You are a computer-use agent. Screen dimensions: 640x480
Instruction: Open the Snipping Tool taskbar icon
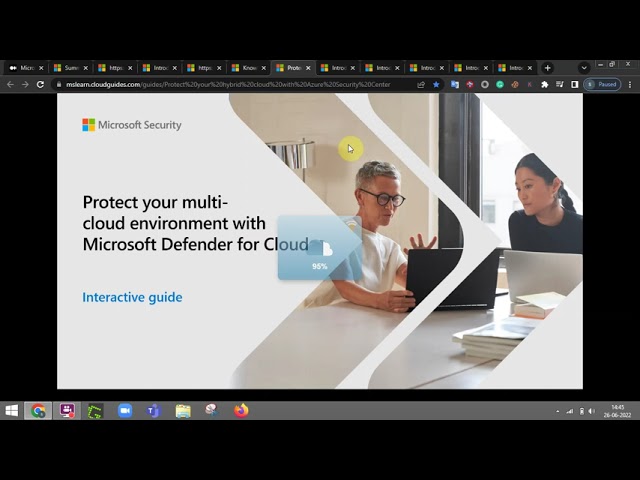(212, 411)
